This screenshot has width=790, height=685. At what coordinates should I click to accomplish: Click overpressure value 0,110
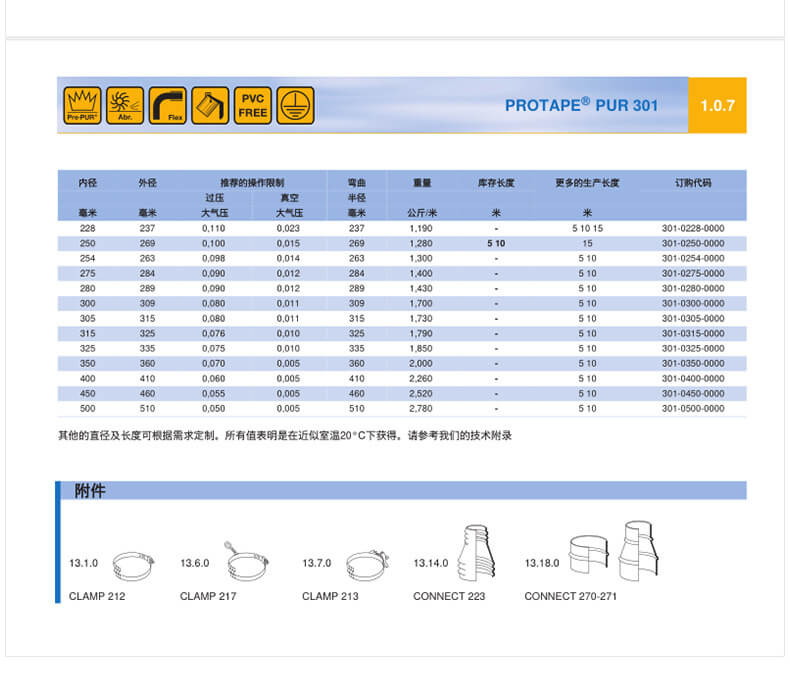pyautogui.click(x=214, y=228)
